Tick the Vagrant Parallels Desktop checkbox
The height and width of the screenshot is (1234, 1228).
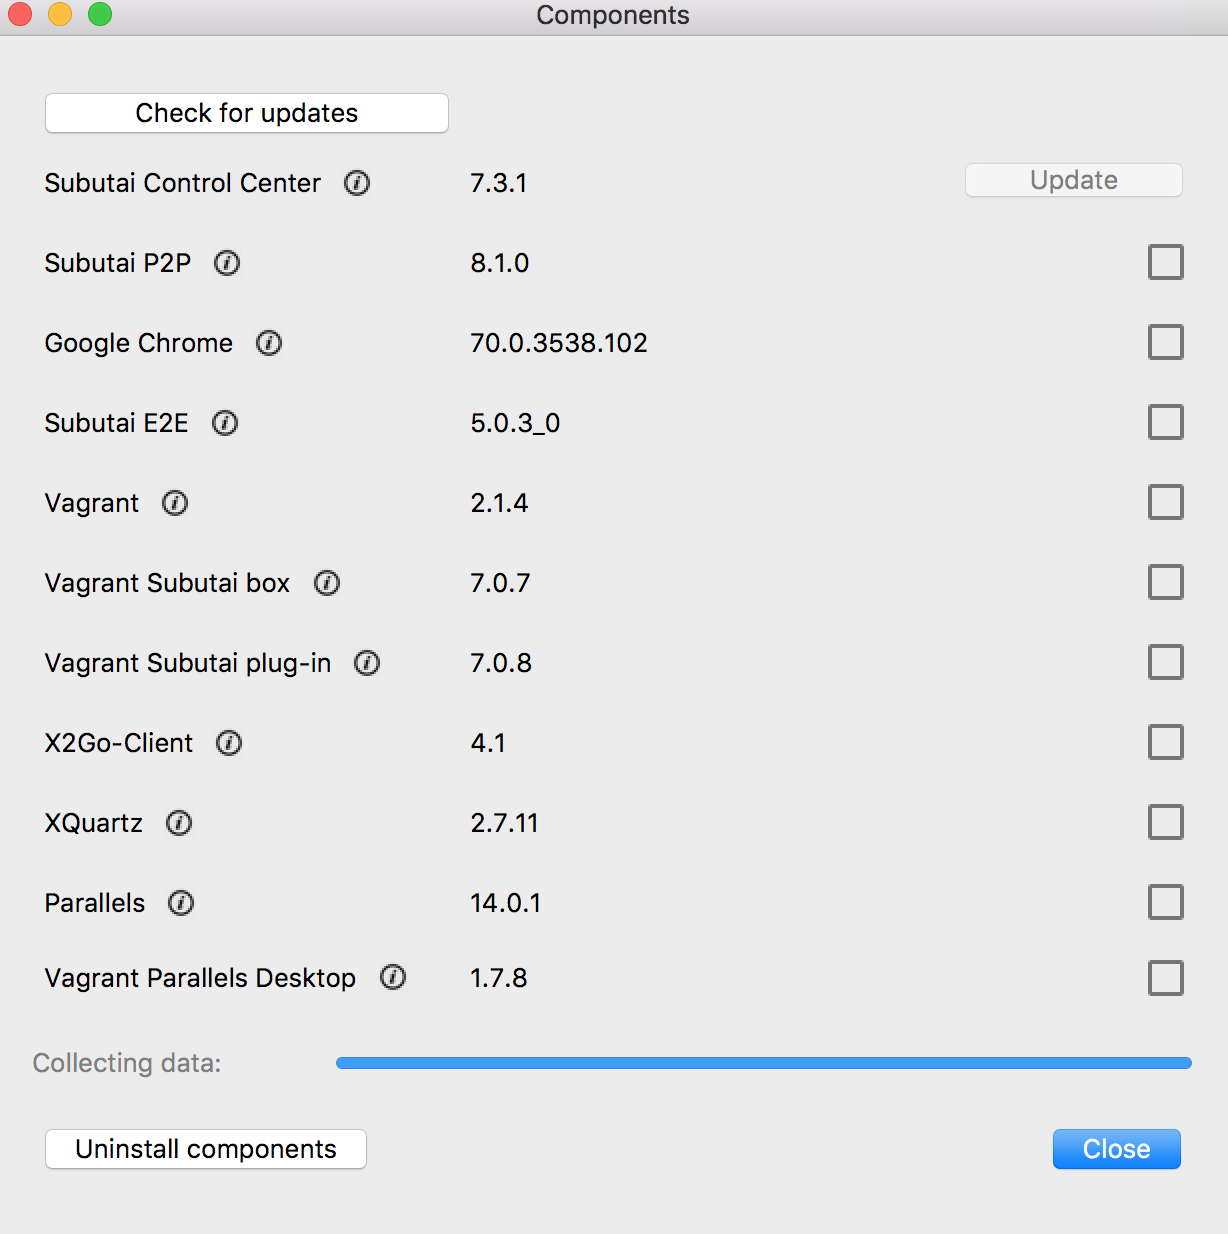tap(1165, 978)
